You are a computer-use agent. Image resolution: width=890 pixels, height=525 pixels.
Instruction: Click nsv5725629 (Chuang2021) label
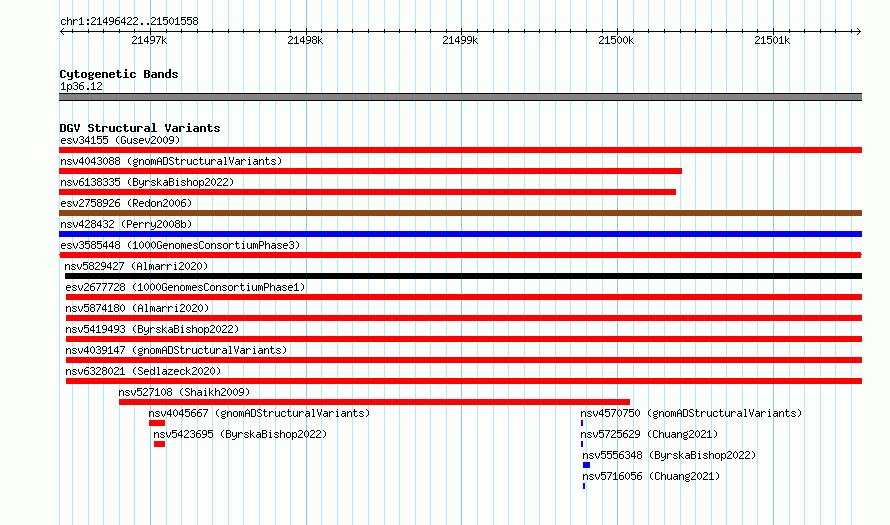[x=649, y=434]
